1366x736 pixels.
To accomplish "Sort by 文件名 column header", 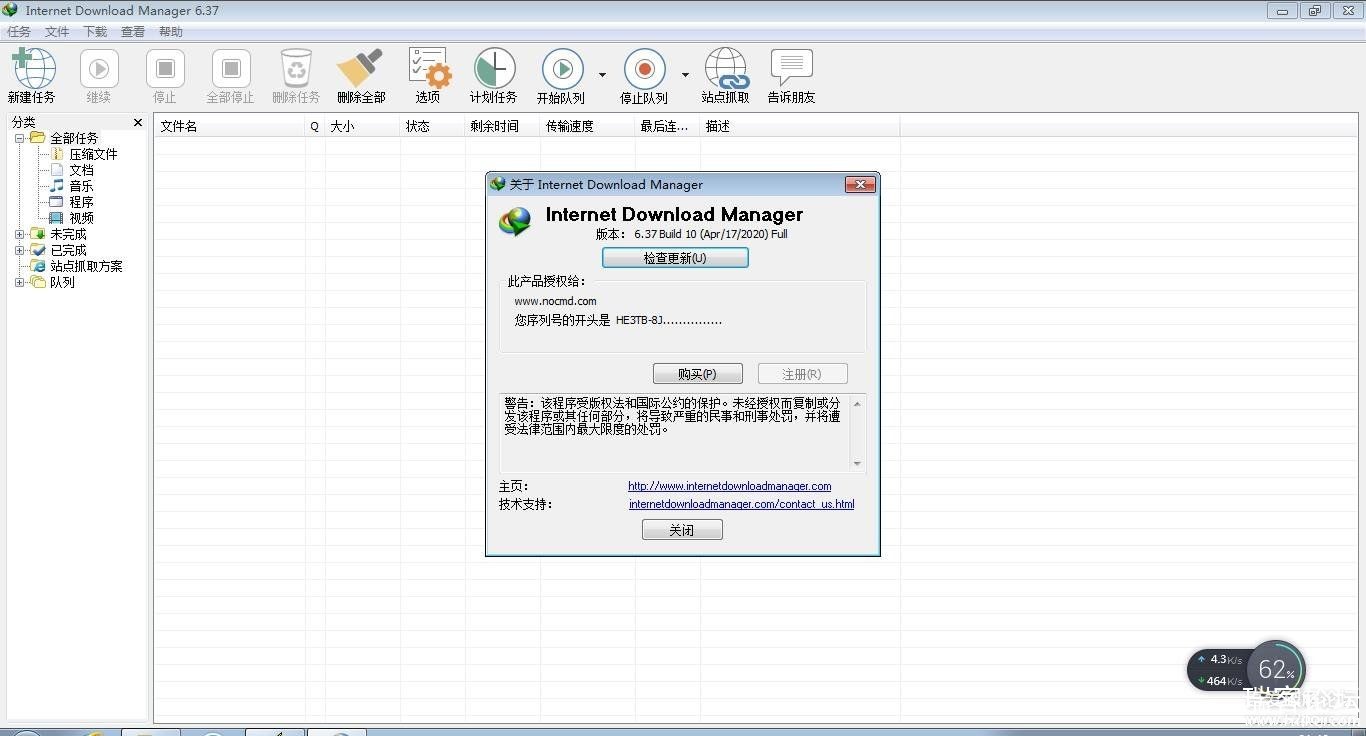I will (x=230, y=126).
